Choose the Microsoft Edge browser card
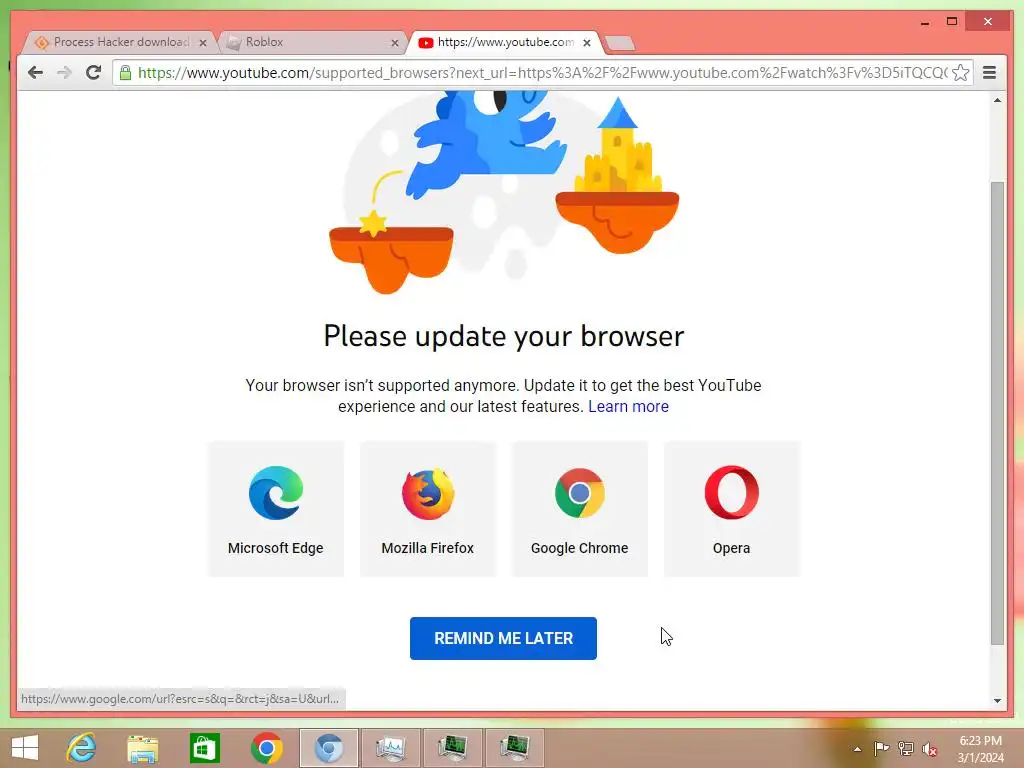 click(276, 509)
